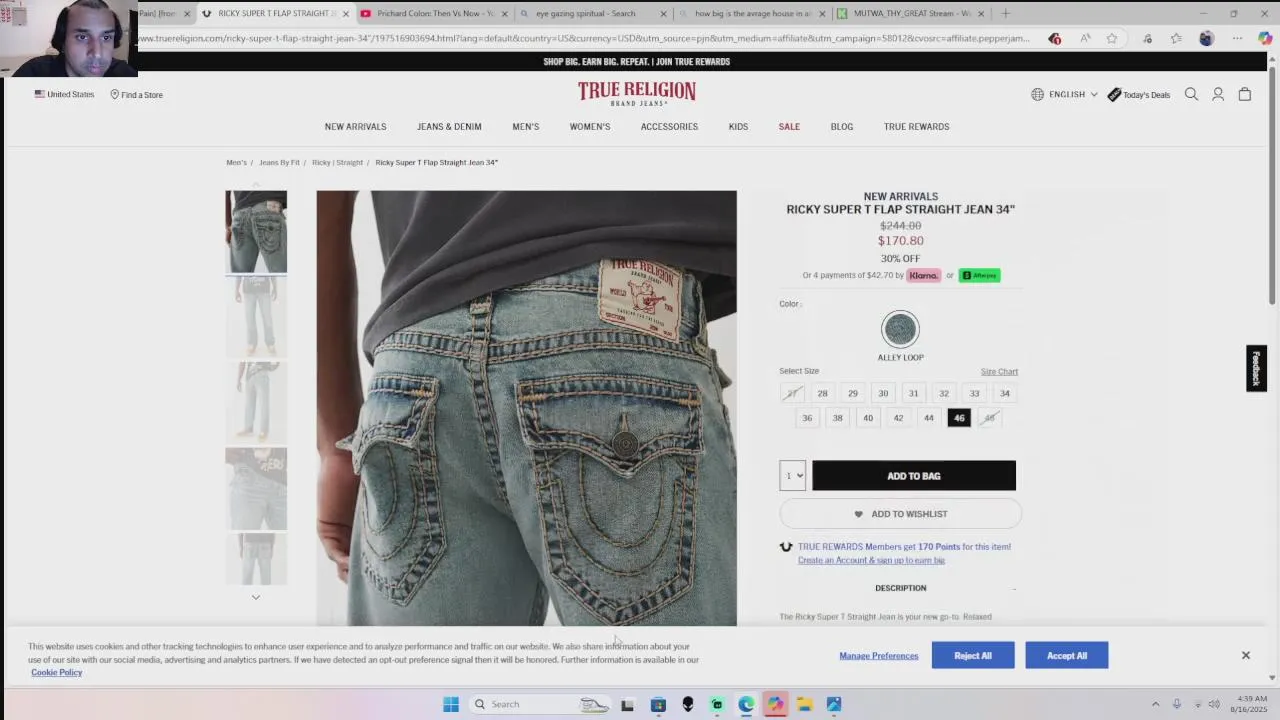This screenshot has height=720, width=1280.
Task: Show hidden system tray icons
Action: click(1155, 704)
